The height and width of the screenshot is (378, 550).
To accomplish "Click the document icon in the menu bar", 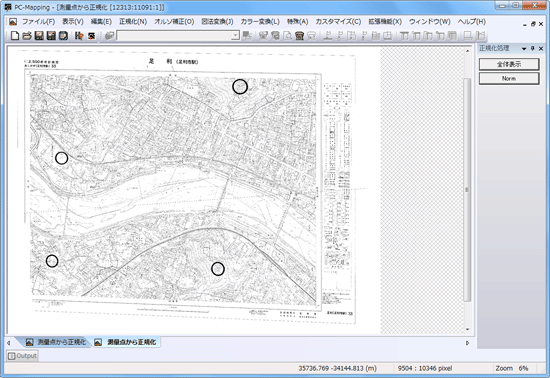I will pos(13,22).
